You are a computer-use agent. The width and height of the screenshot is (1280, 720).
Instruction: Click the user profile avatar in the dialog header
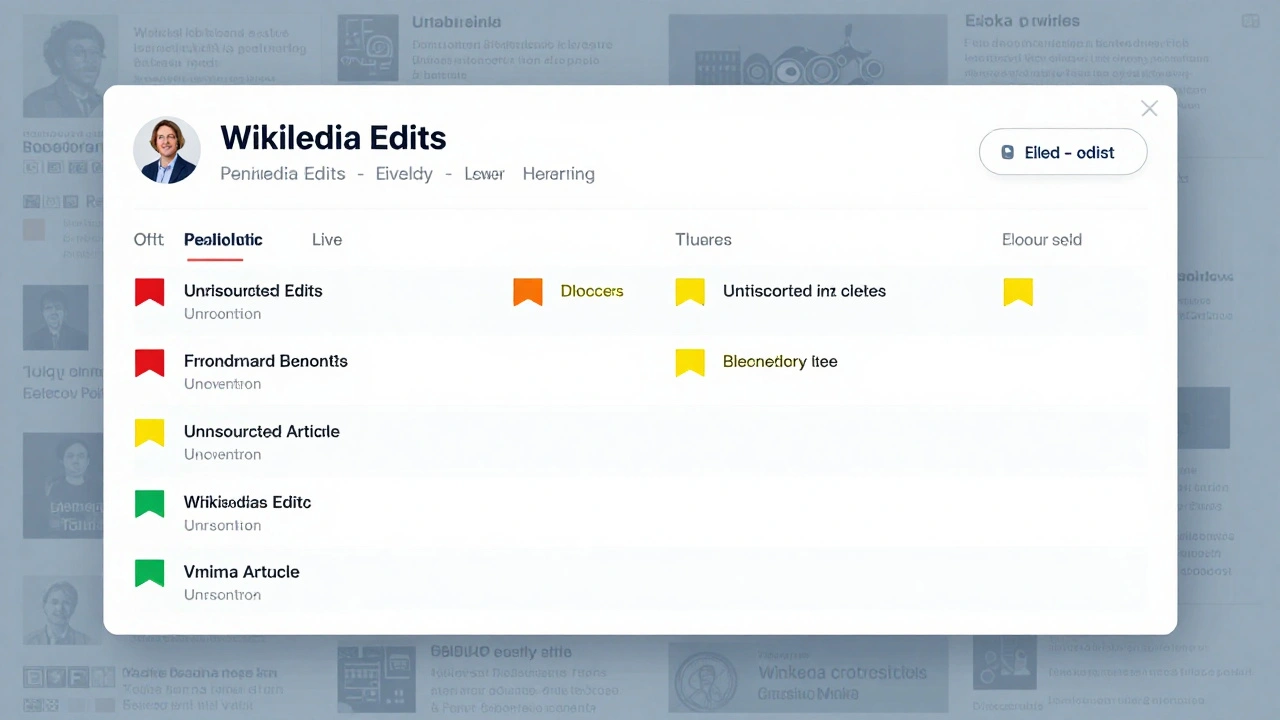click(x=167, y=150)
